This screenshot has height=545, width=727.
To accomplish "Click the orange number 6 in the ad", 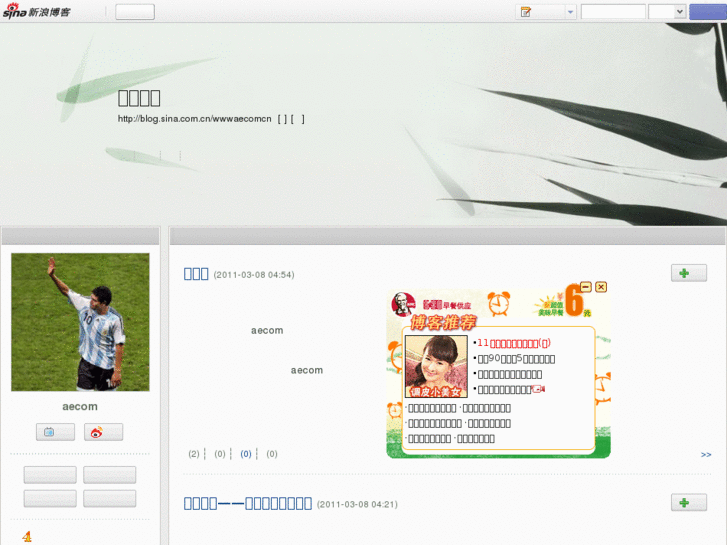I will click(574, 301).
